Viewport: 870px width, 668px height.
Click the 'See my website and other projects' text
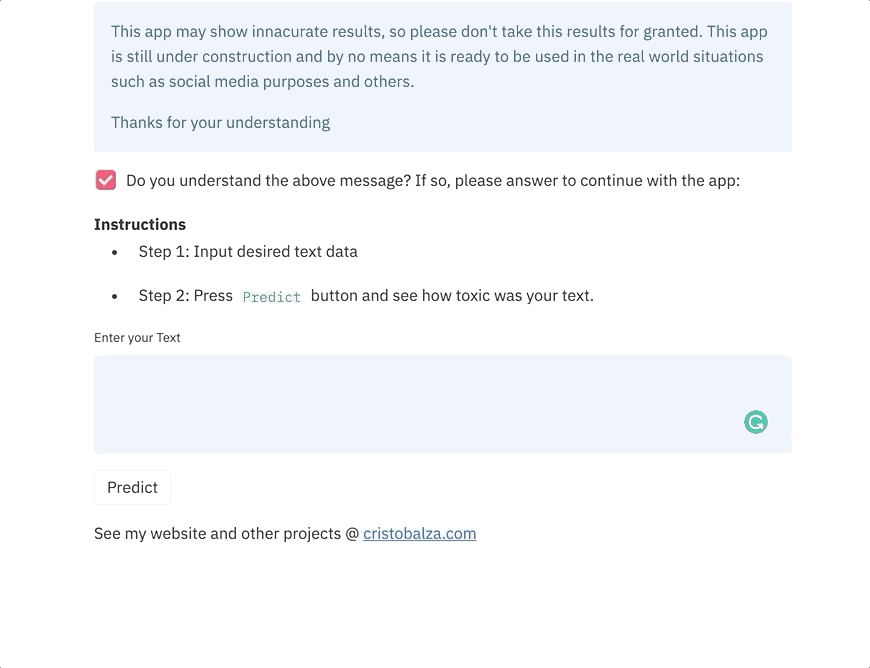click(x=218, y=534)
